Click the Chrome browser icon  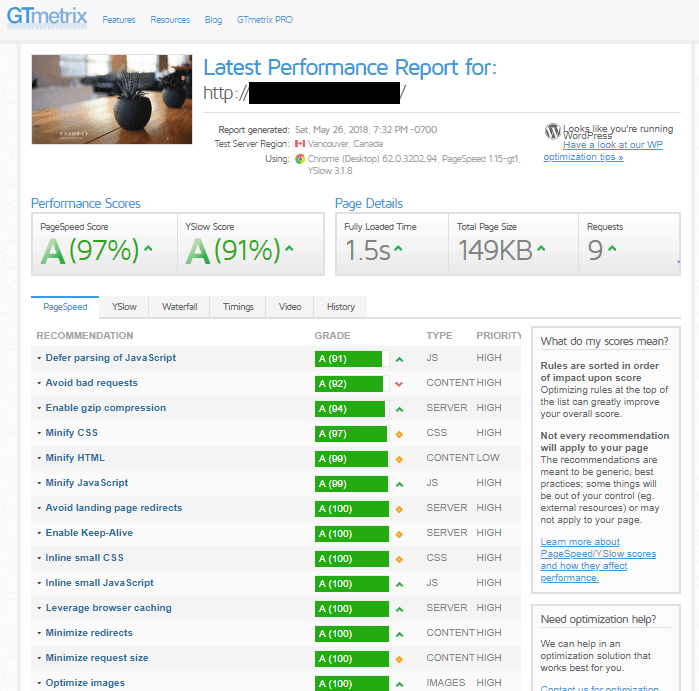coord(300,159)
